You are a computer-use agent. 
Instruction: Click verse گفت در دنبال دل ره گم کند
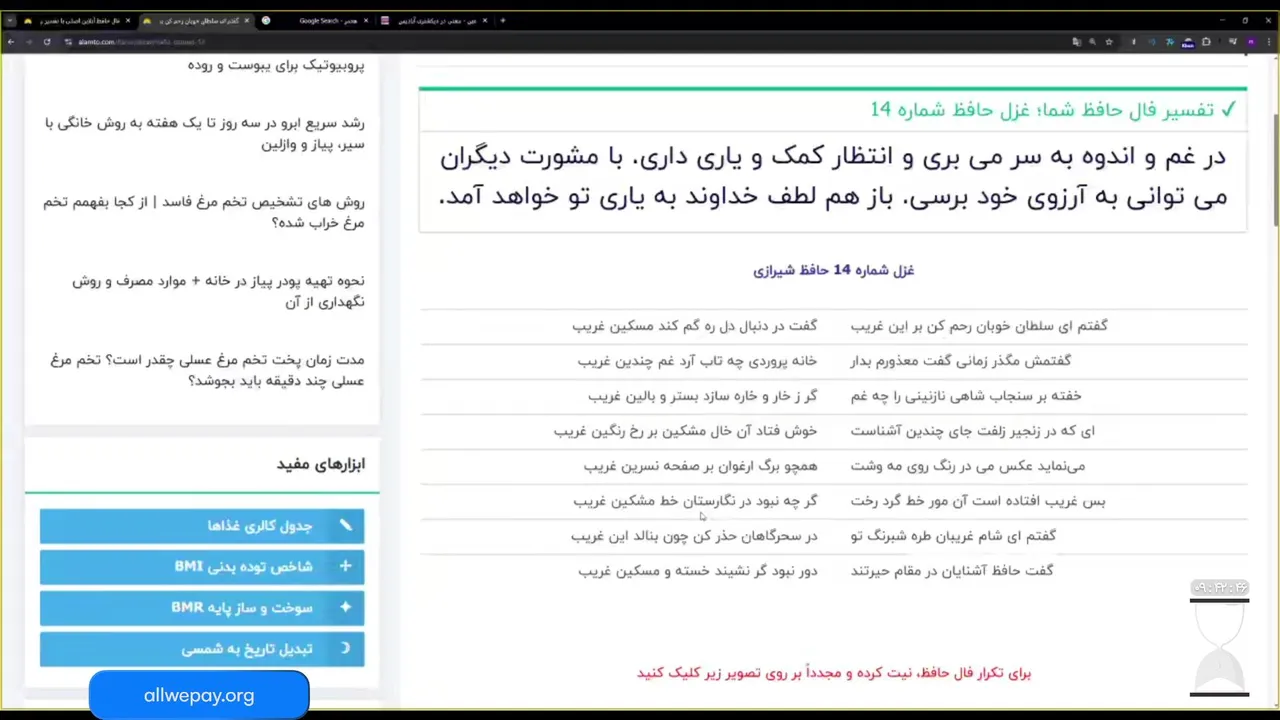pos(694,326)
